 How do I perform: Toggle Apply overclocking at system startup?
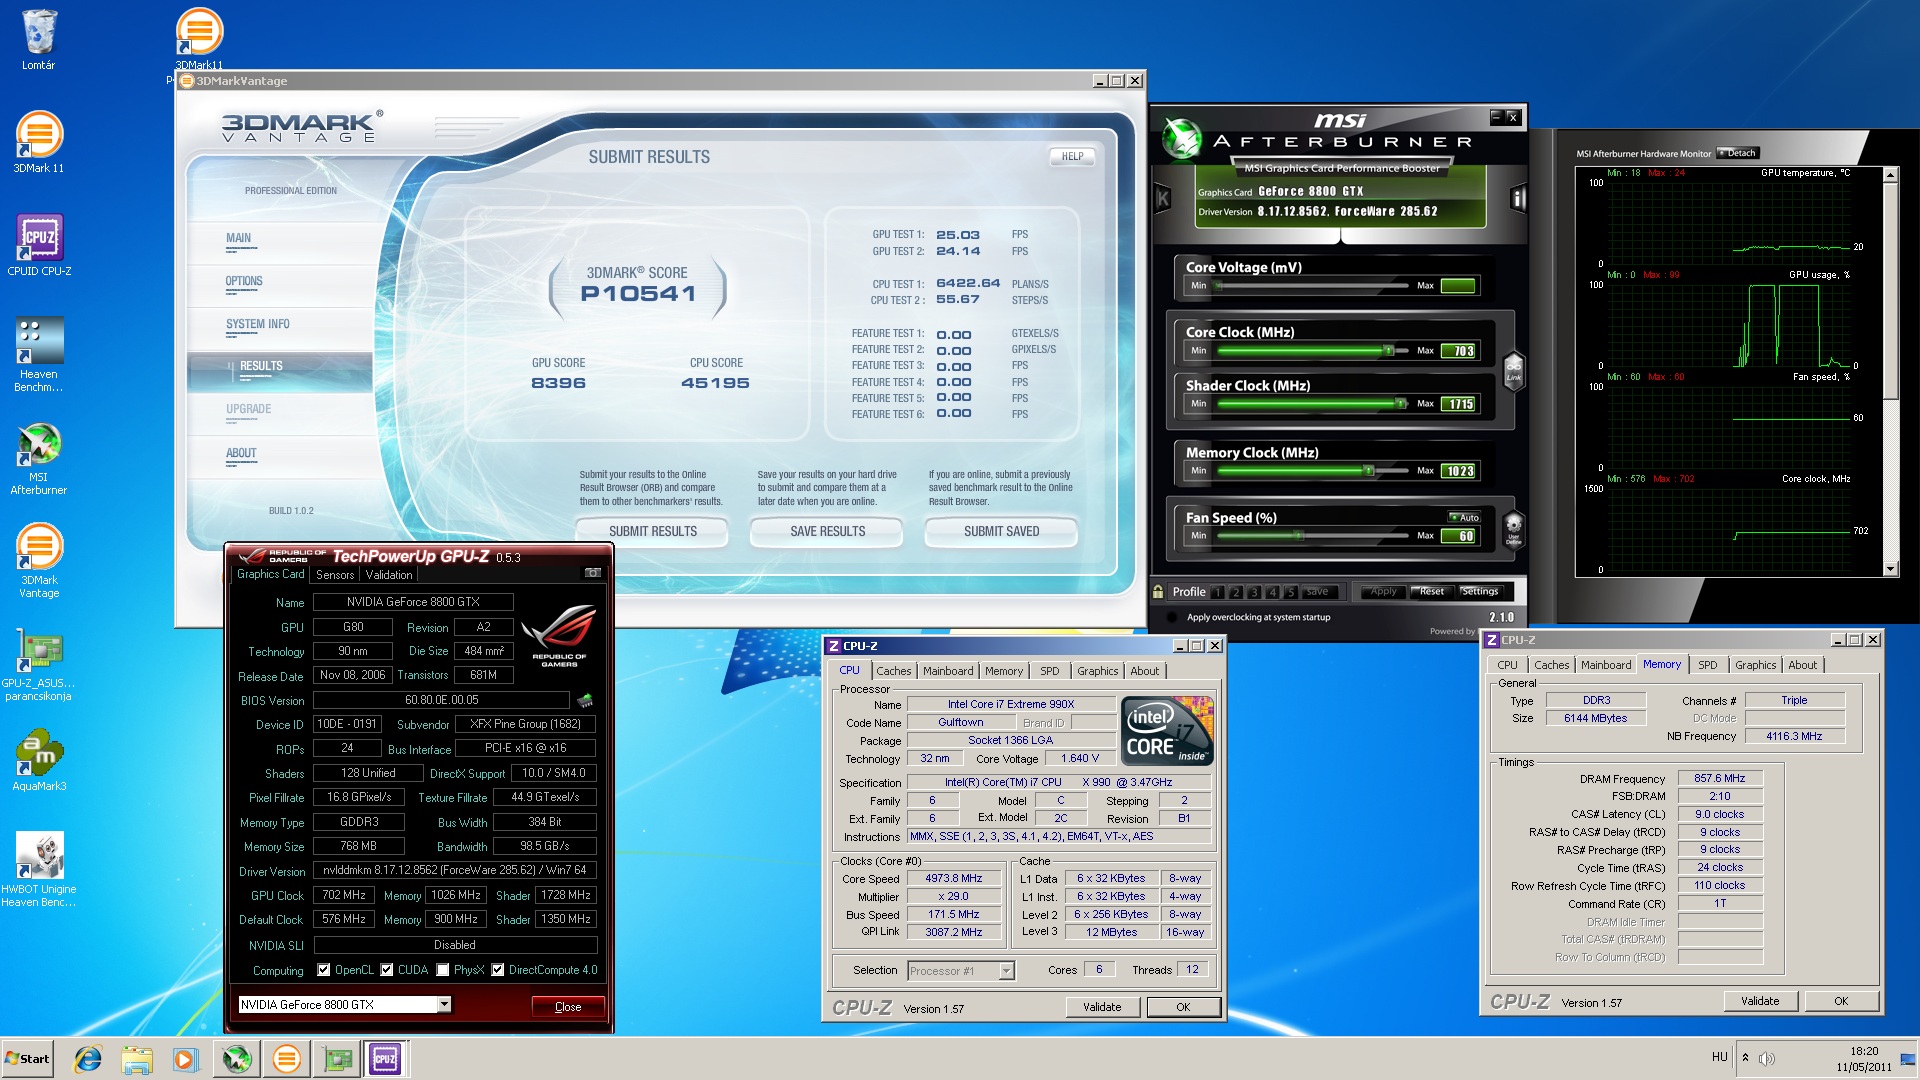(1171, 617)
